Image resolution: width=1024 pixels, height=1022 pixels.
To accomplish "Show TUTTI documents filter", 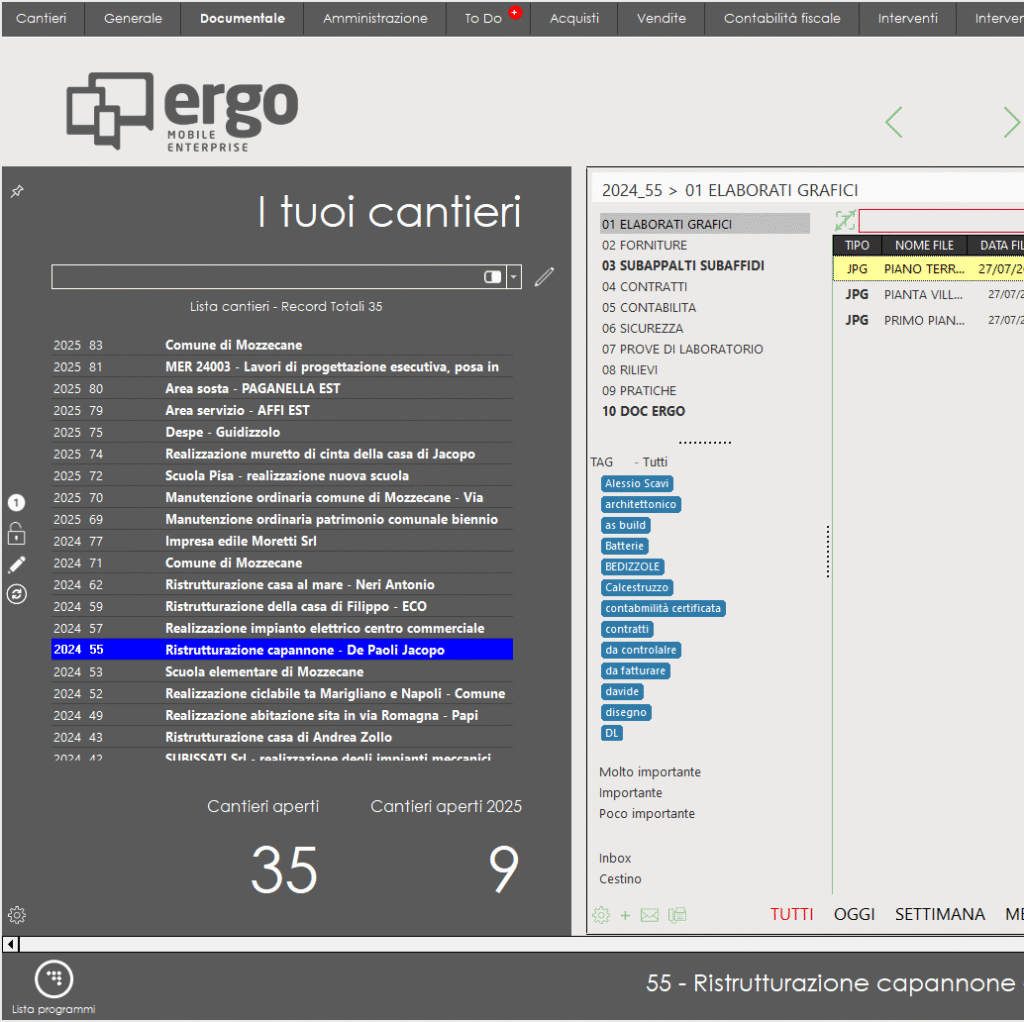I will [792, 914].
